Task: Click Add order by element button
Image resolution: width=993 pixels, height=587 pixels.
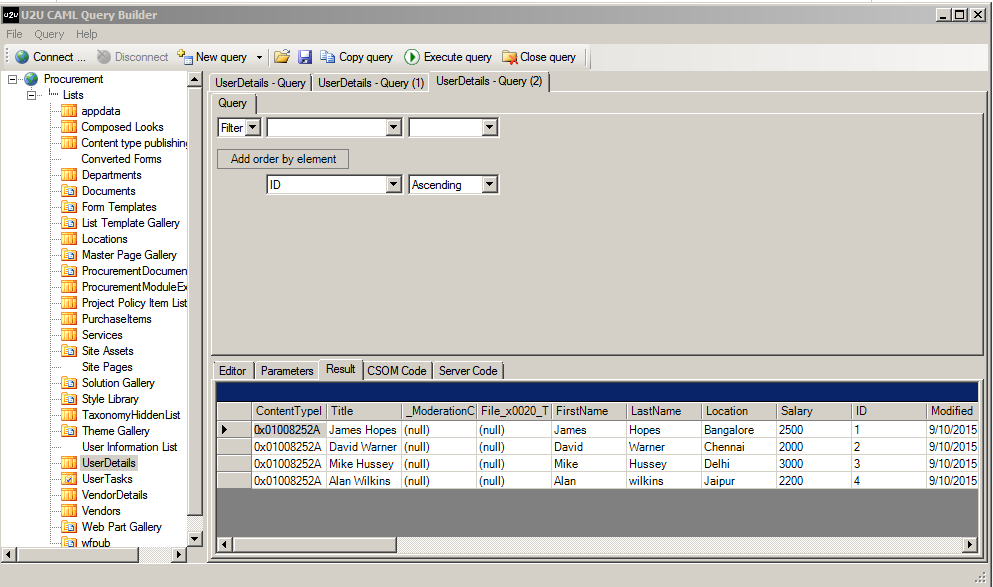Action: tap(283, 159)
